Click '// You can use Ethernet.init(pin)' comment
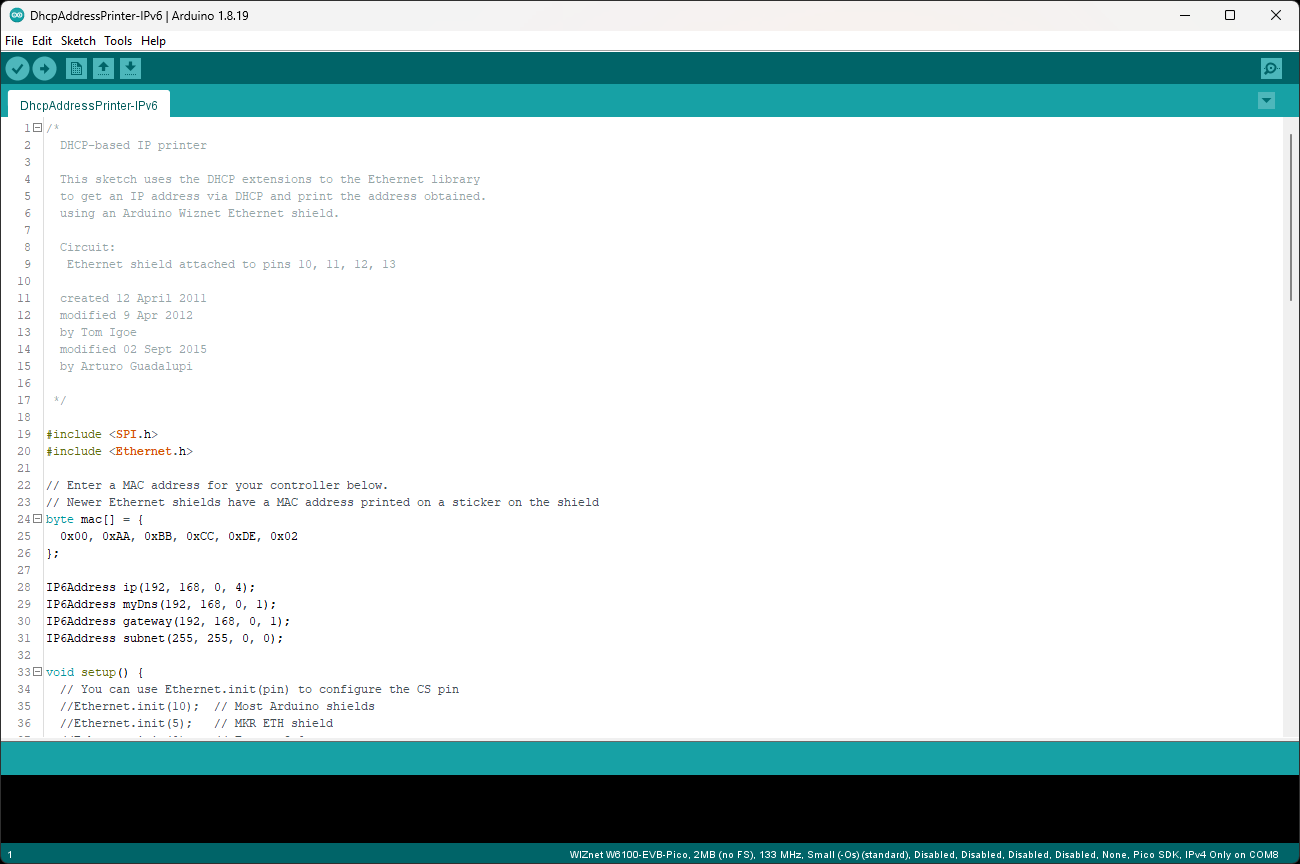This screenshot has height=864, width=1300. click(x=260, y=689)
